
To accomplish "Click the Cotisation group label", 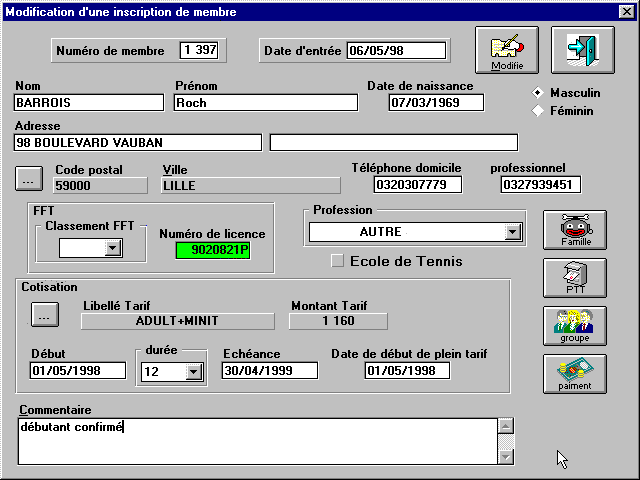I will coord(49,287).
